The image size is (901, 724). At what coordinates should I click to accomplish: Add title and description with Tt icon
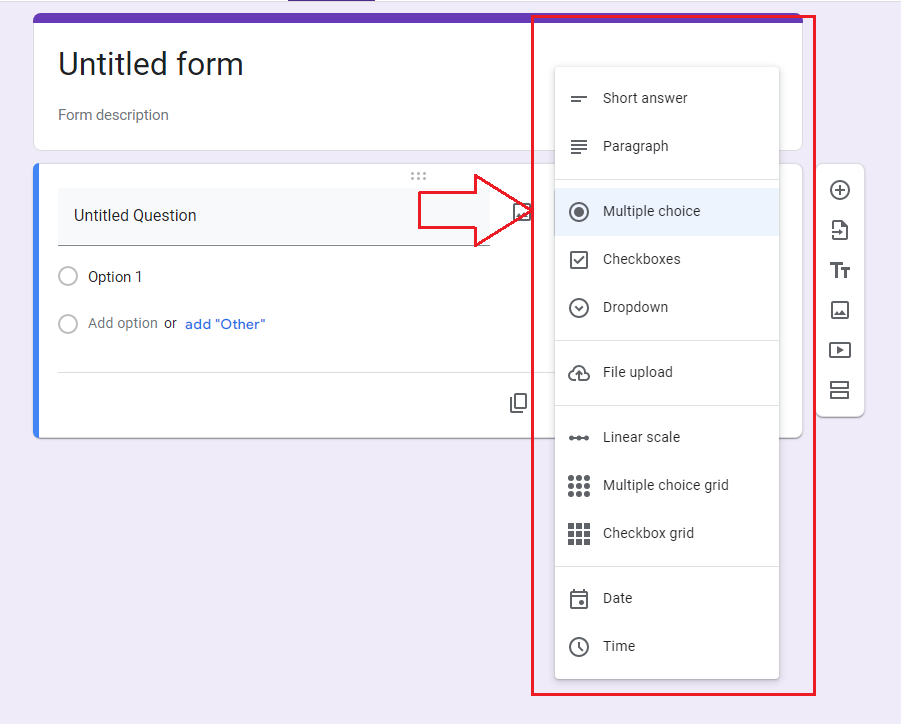tap(840, 270)
